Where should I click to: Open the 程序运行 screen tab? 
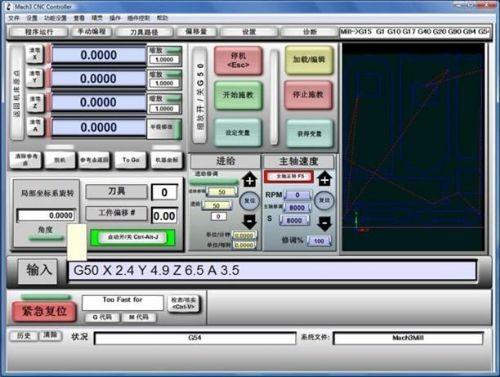[39, 32]
